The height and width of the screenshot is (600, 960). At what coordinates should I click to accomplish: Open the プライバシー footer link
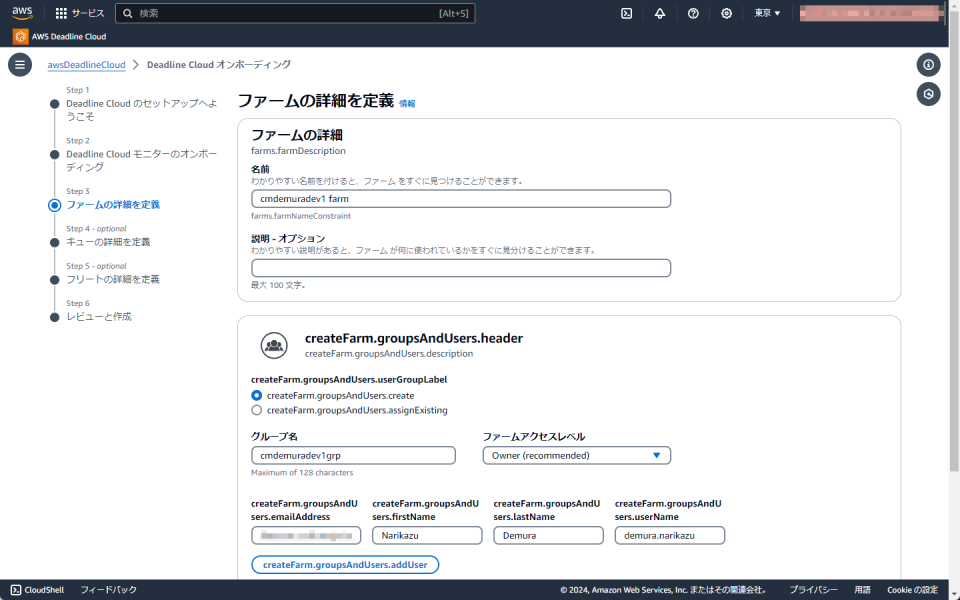pyautogui.click(x=813, y=590)
